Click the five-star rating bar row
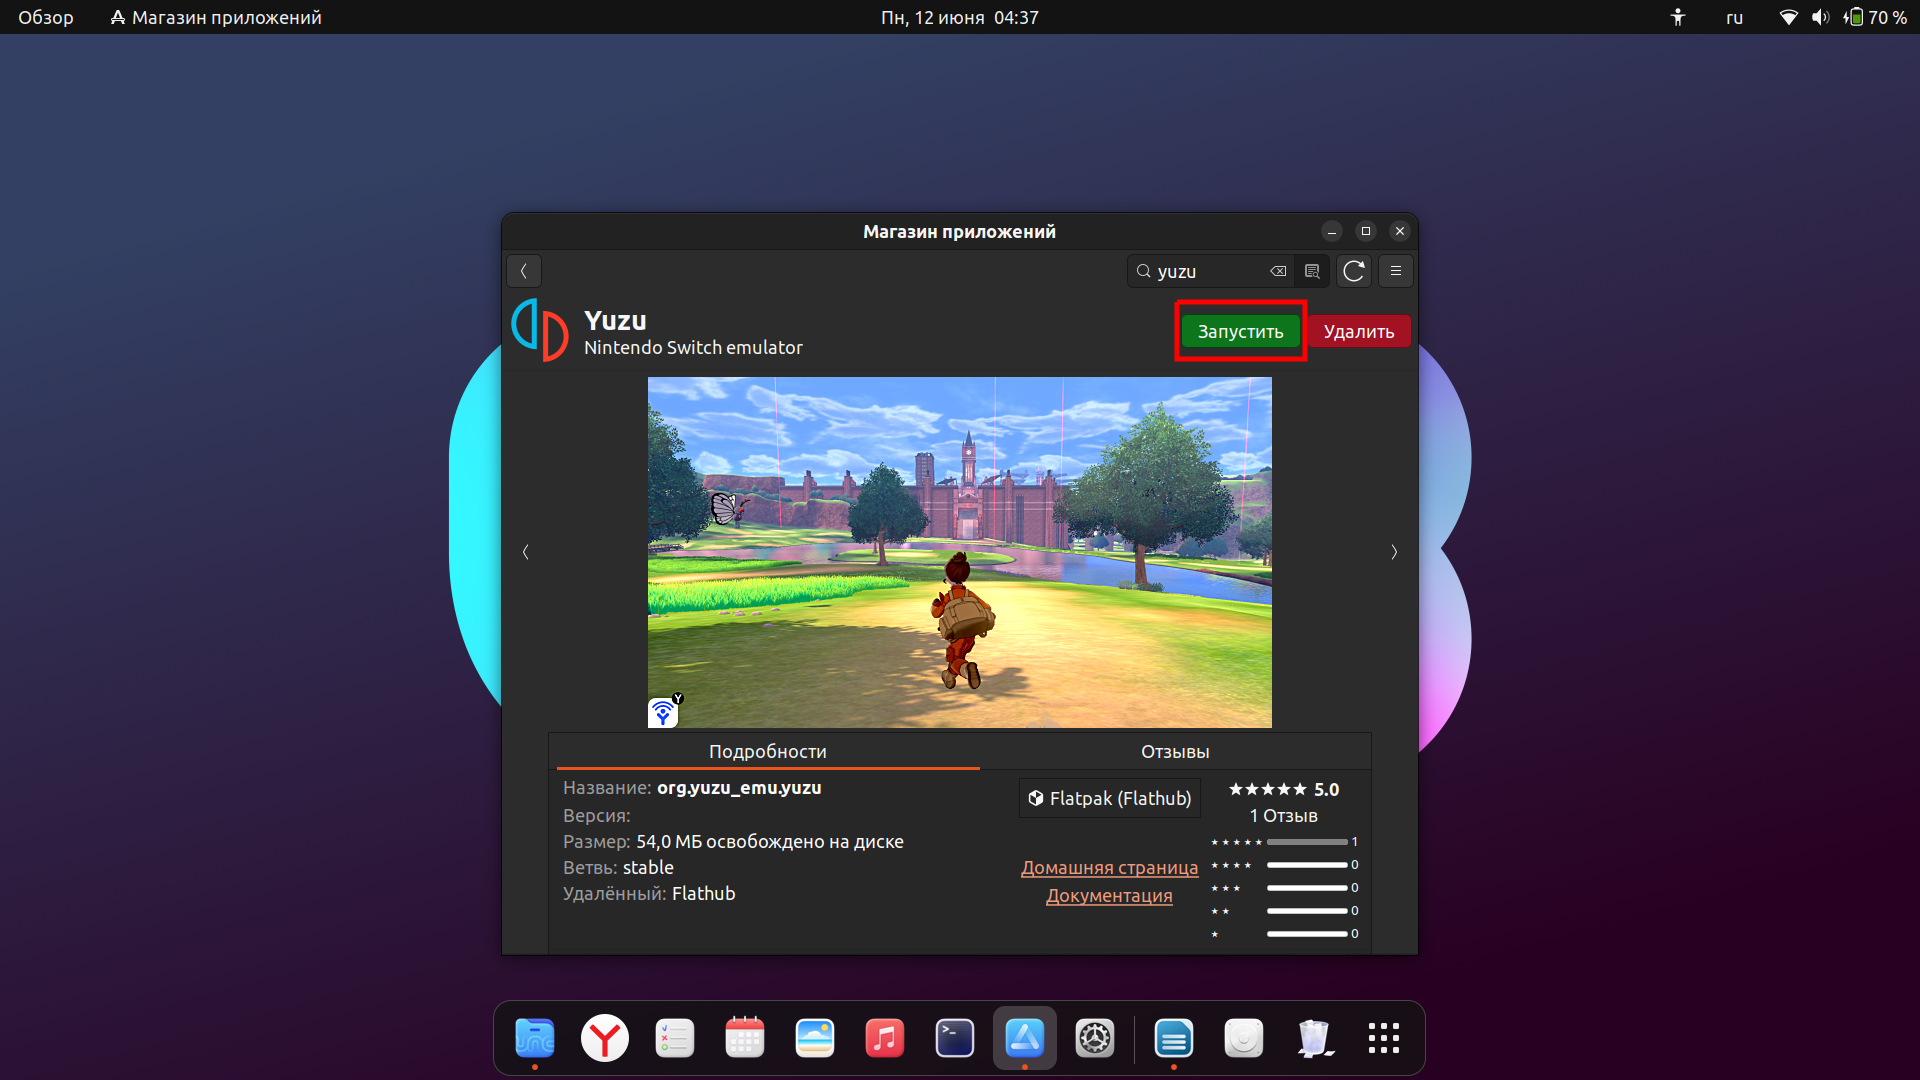Viewport: 1920px width, 1080px height. [x=1285, y=842]
